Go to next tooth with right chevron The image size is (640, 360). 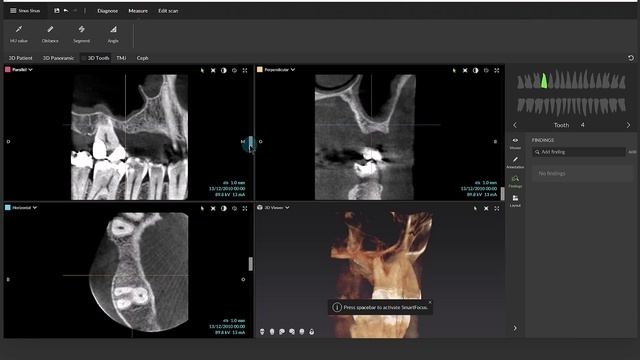628,125
